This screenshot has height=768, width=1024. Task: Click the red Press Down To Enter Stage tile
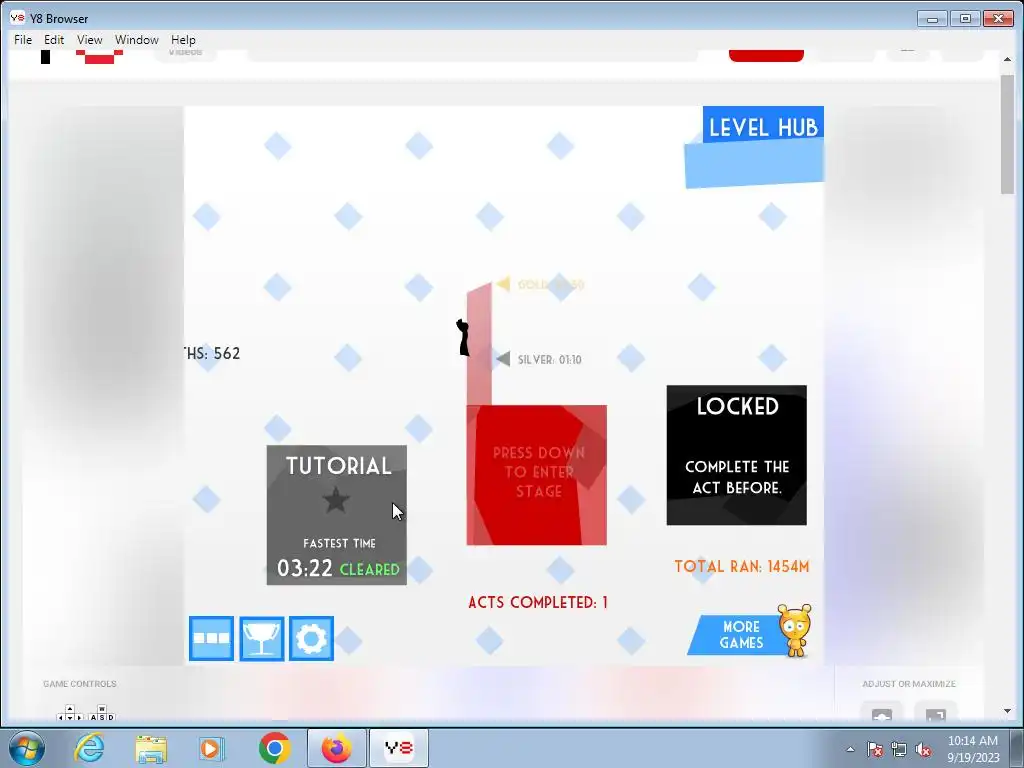pyautogui.click(x=536, y=475)
